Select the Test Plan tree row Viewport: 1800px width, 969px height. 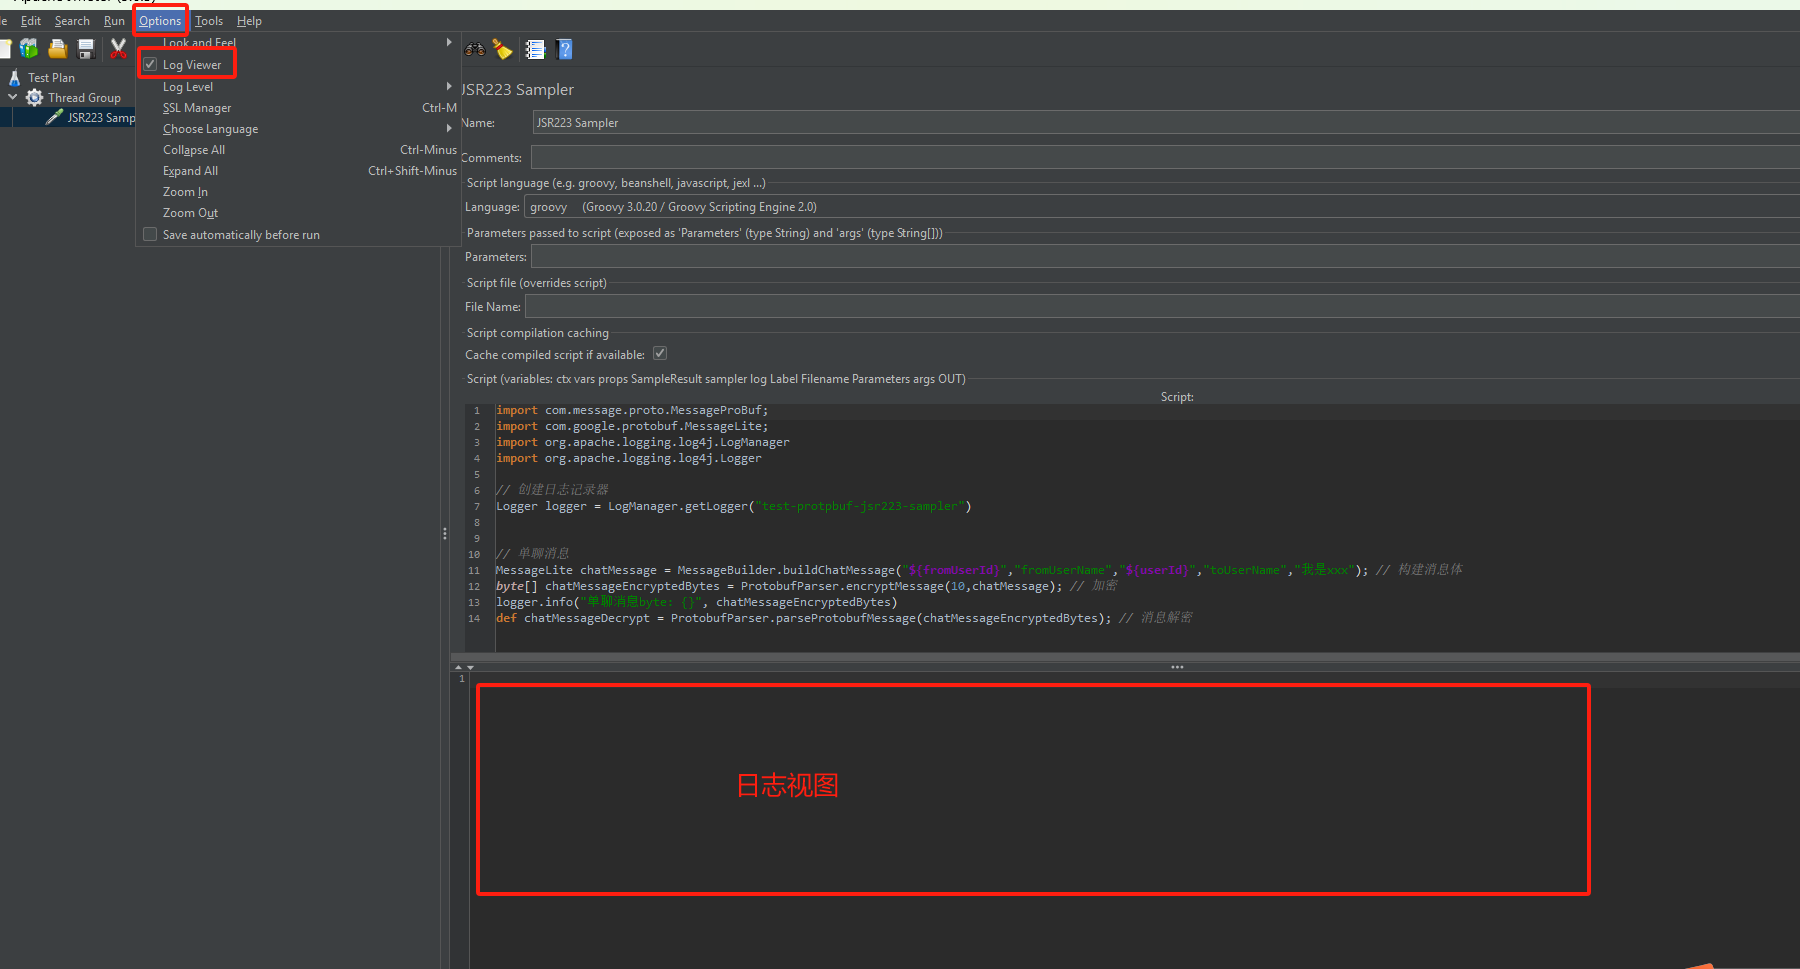[51, 77]
